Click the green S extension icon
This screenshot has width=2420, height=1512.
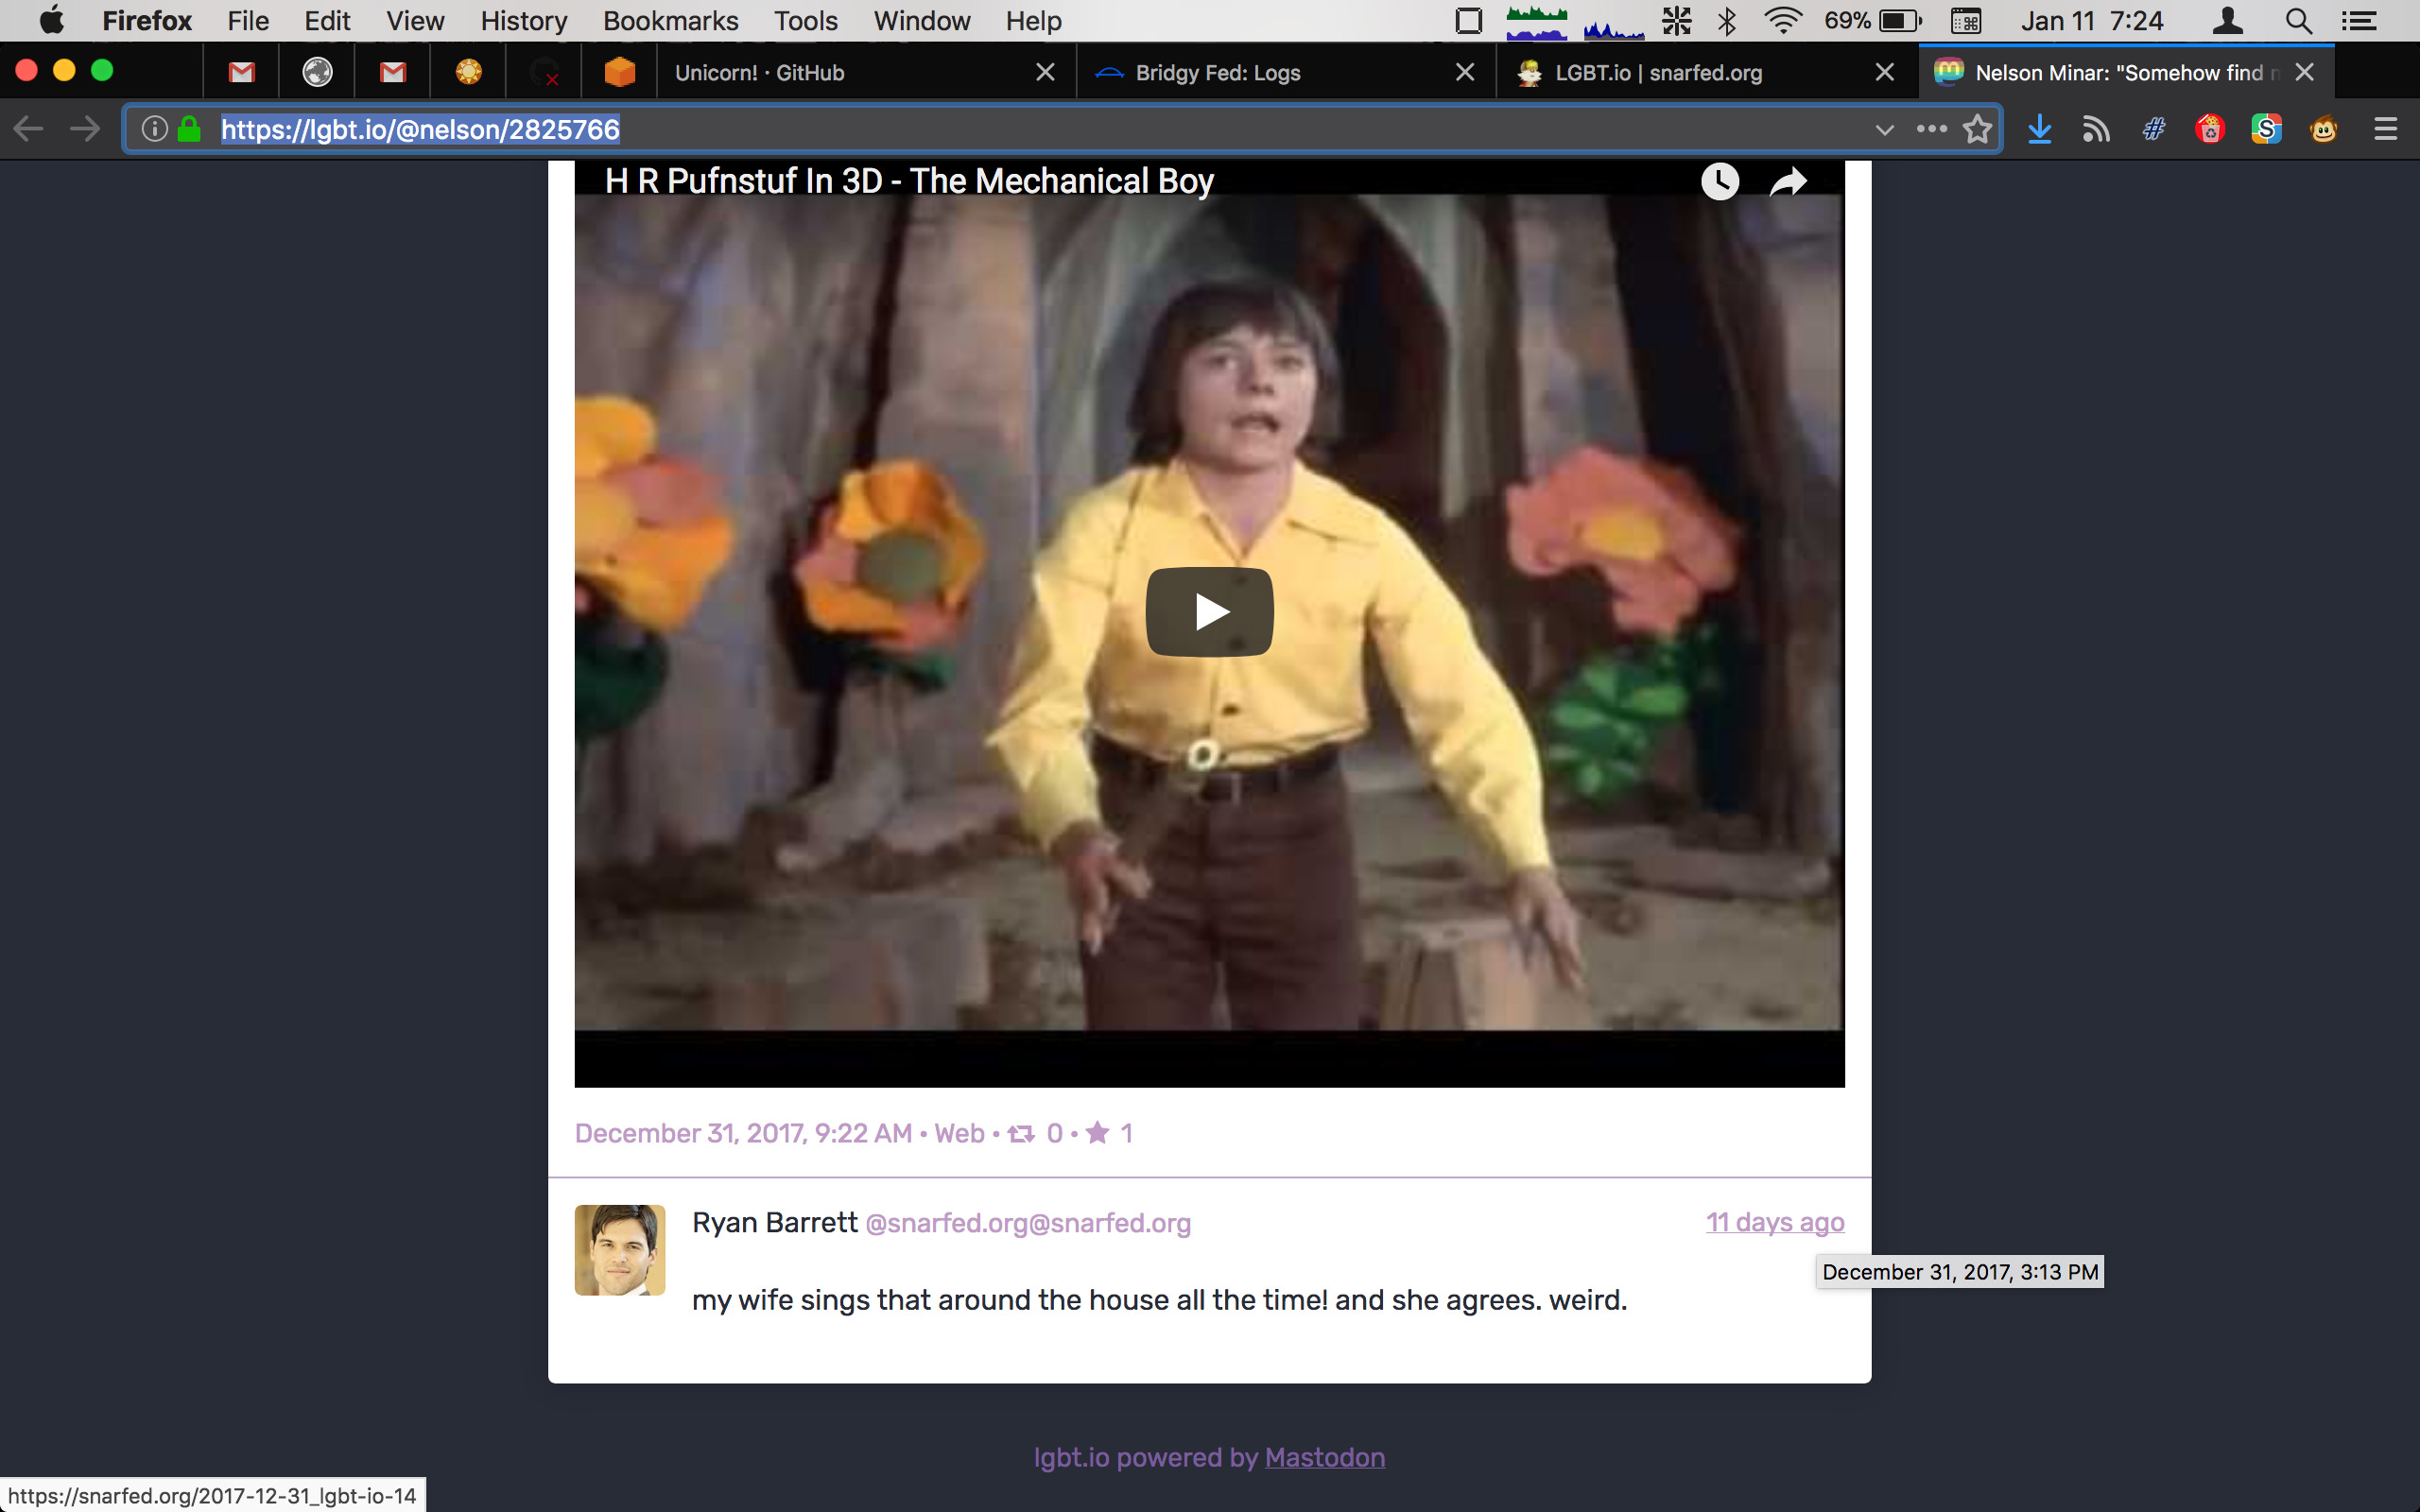coord(2266,129)
